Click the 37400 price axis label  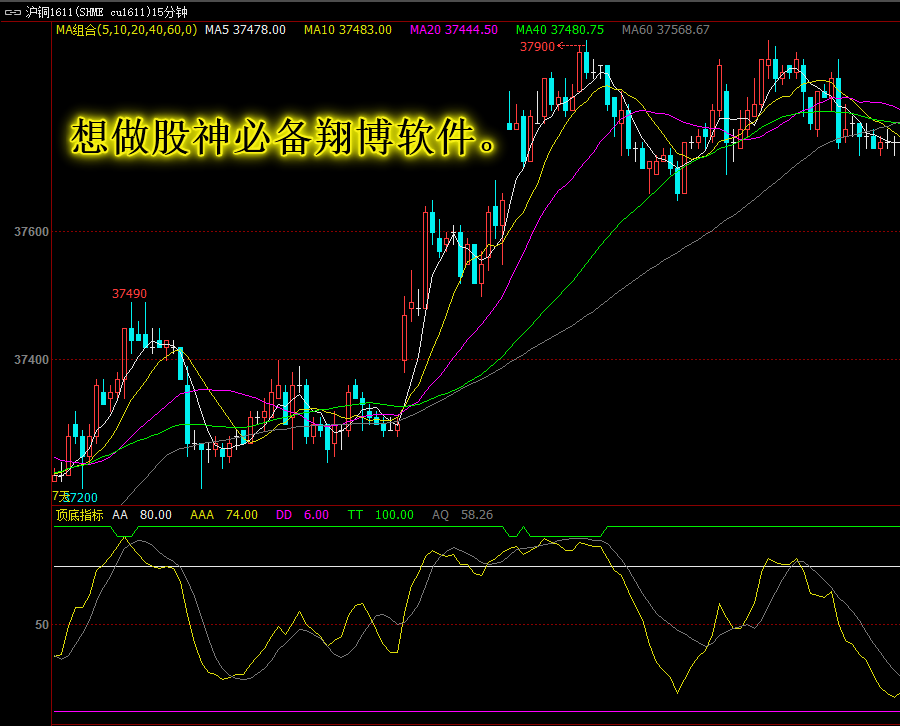(32, 360)
